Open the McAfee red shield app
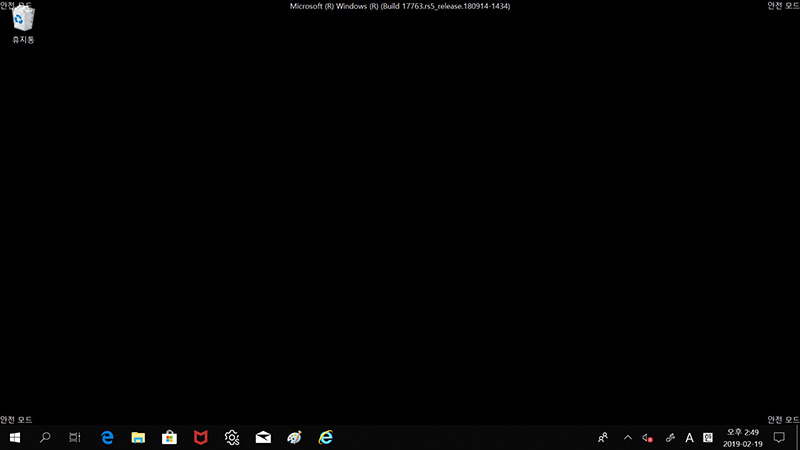This screenshot has width=800, height=450. tap(200, 437)
